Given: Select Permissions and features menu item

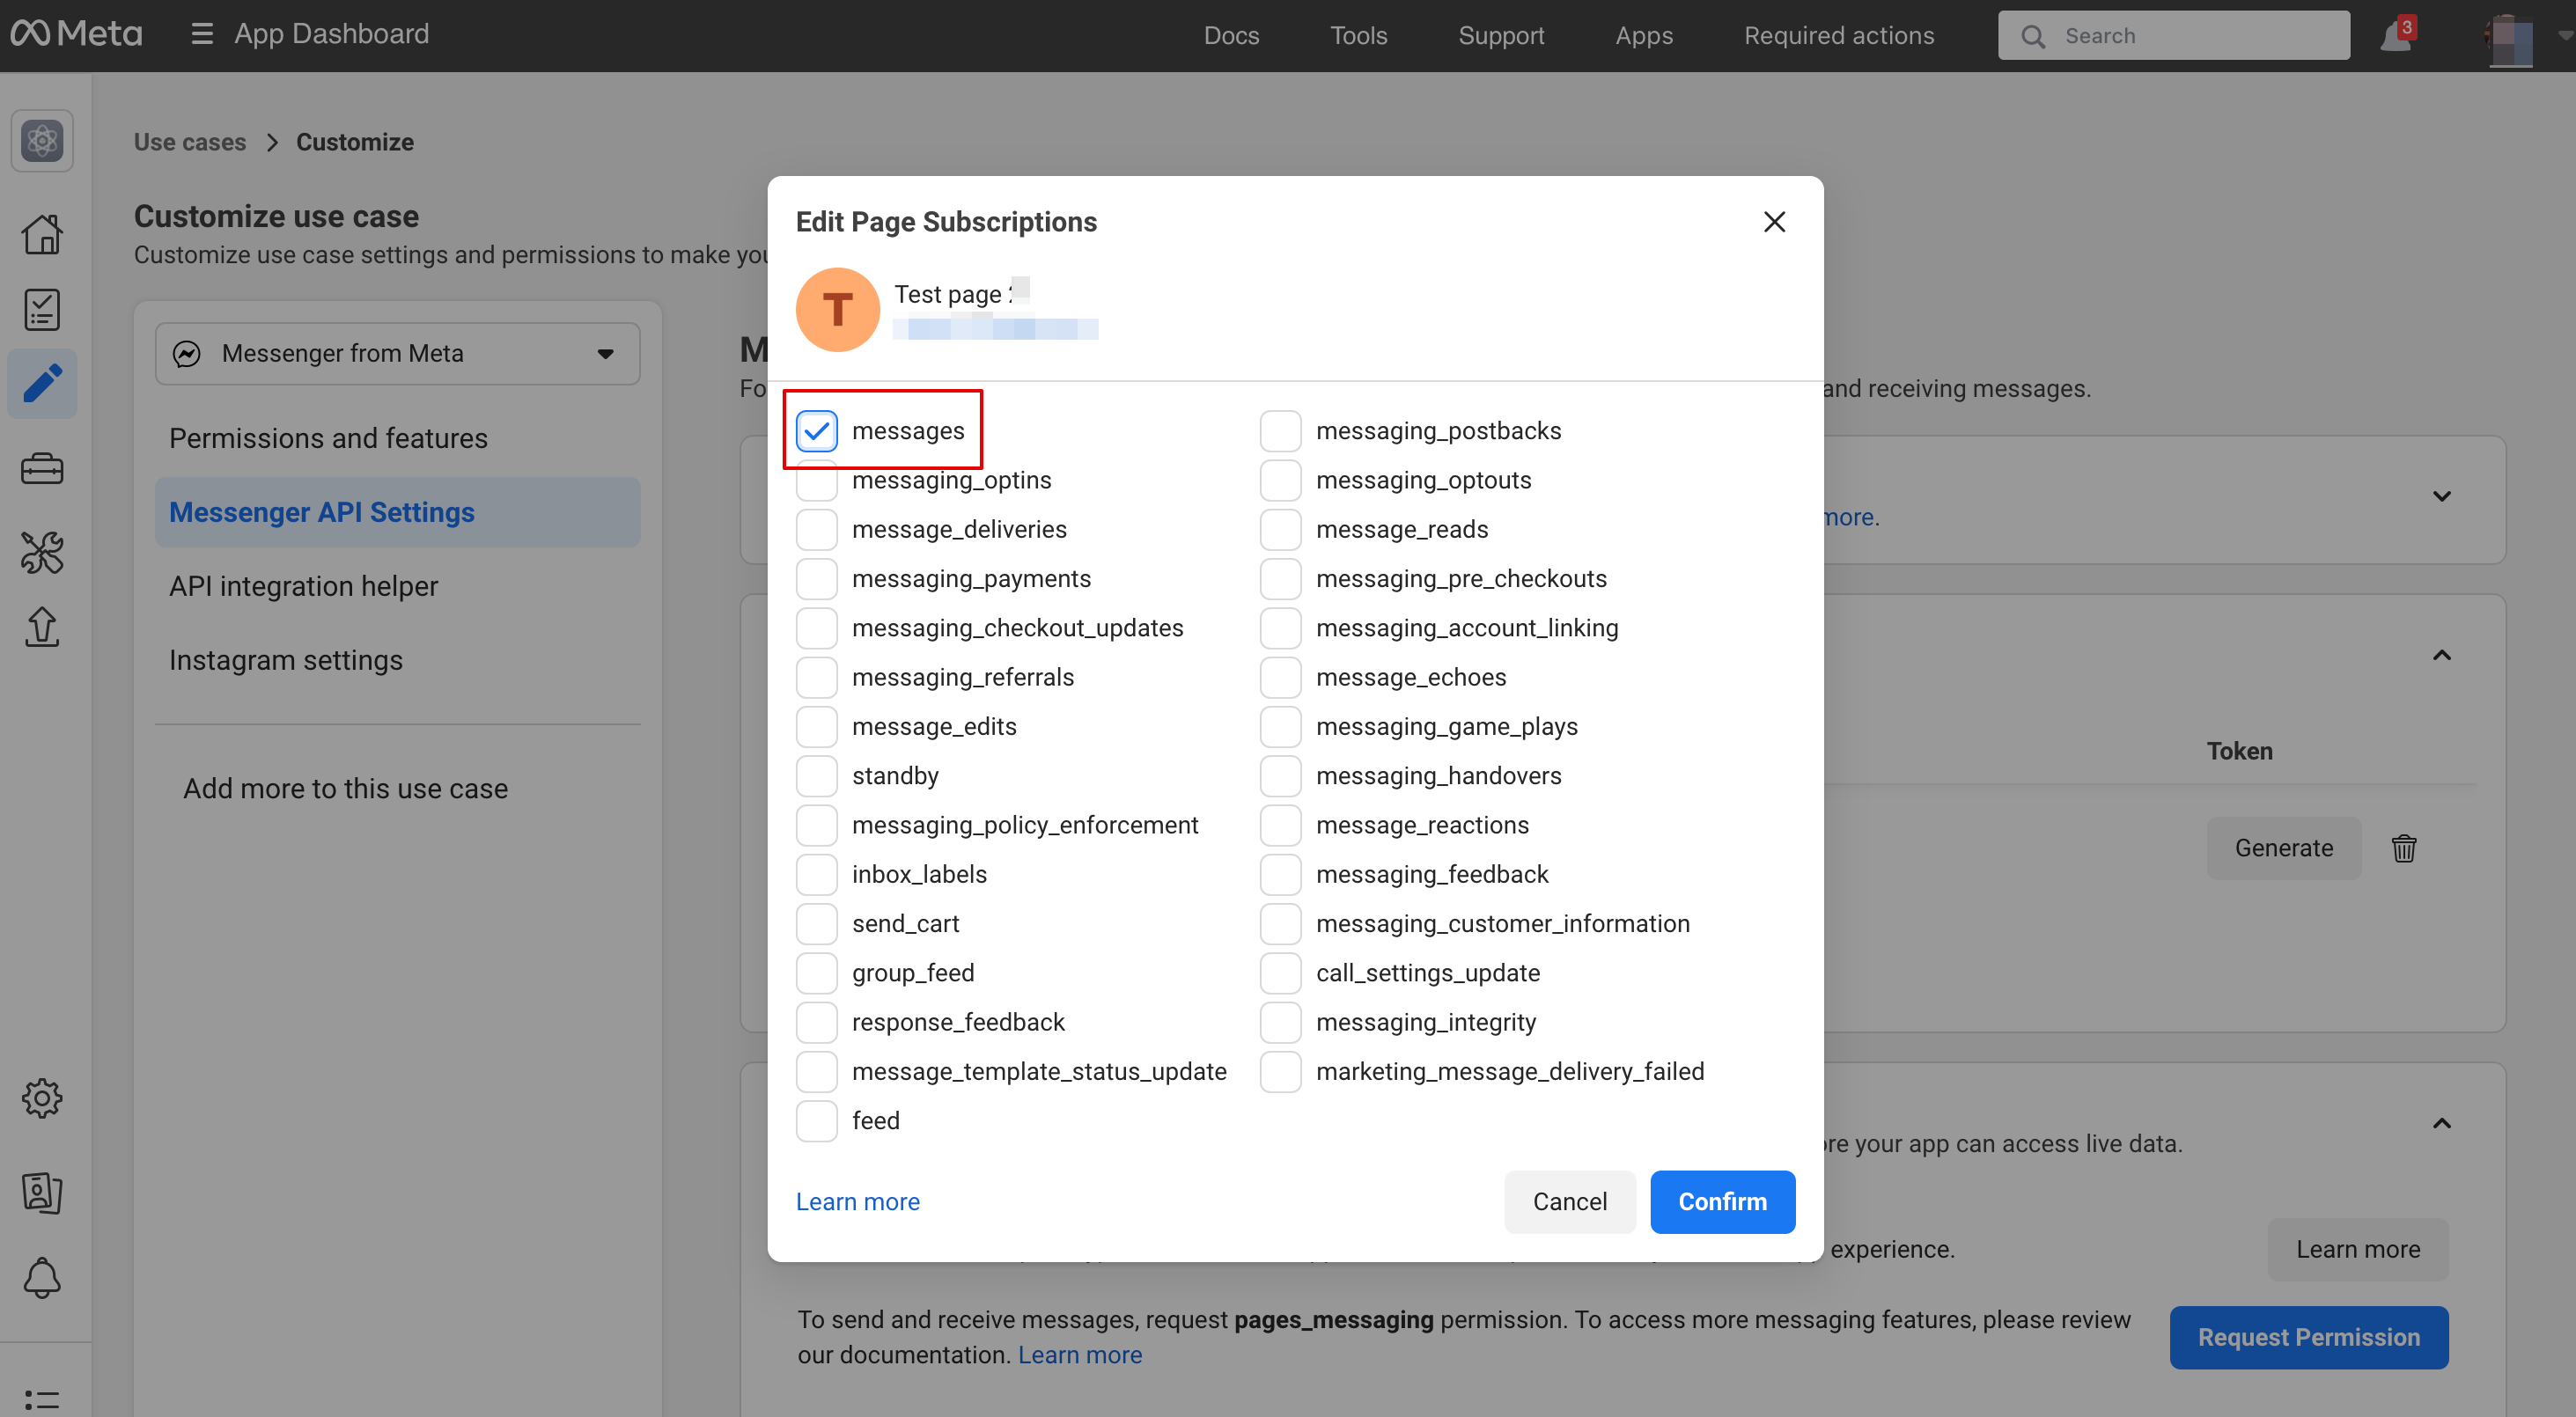Looking at the screenshot, I should (x=328, y=438).
